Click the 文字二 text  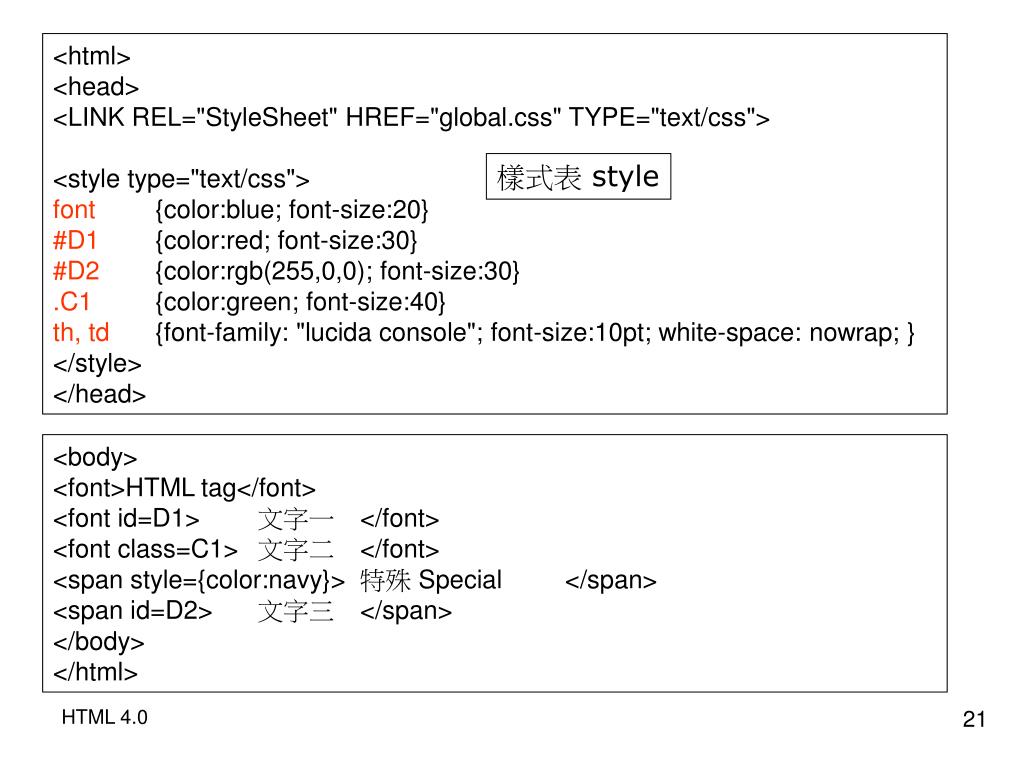click(296, 550)
